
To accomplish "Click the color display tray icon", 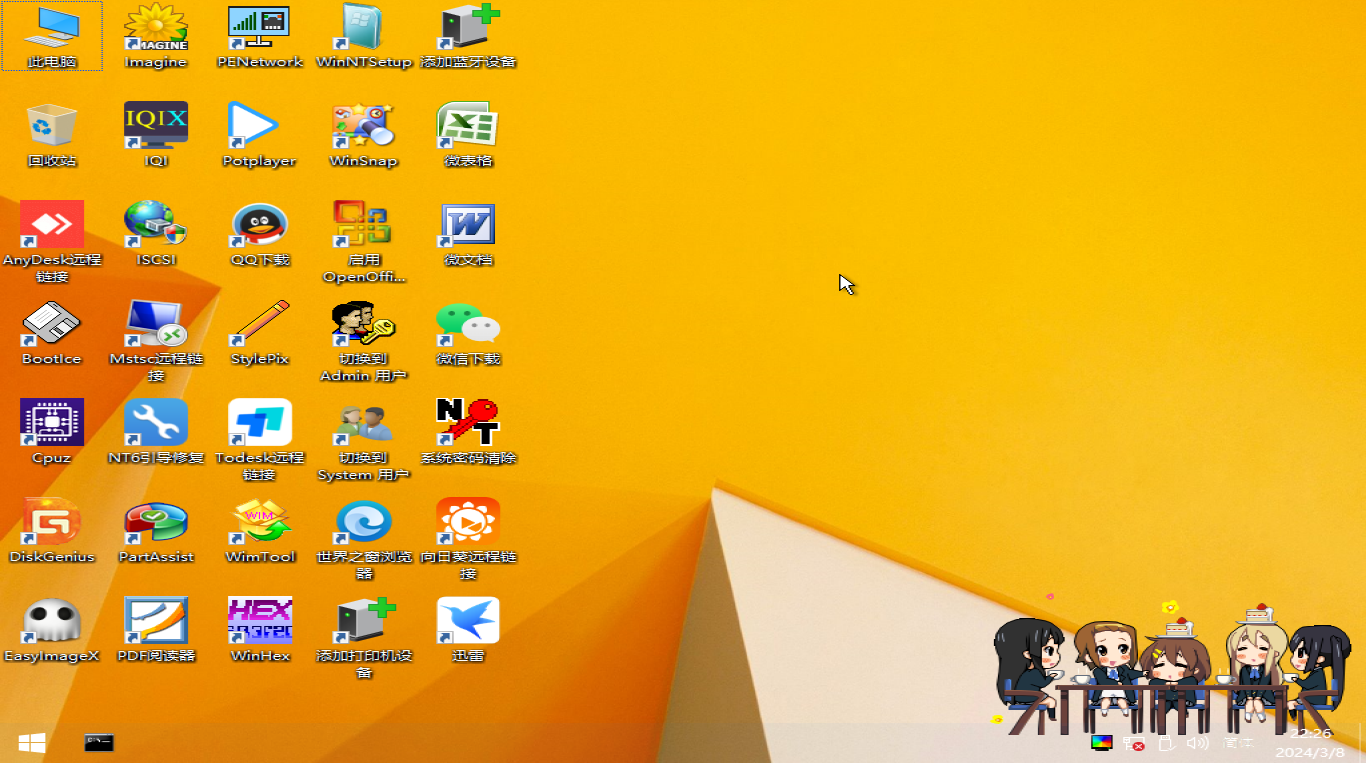I will 1101,743.
